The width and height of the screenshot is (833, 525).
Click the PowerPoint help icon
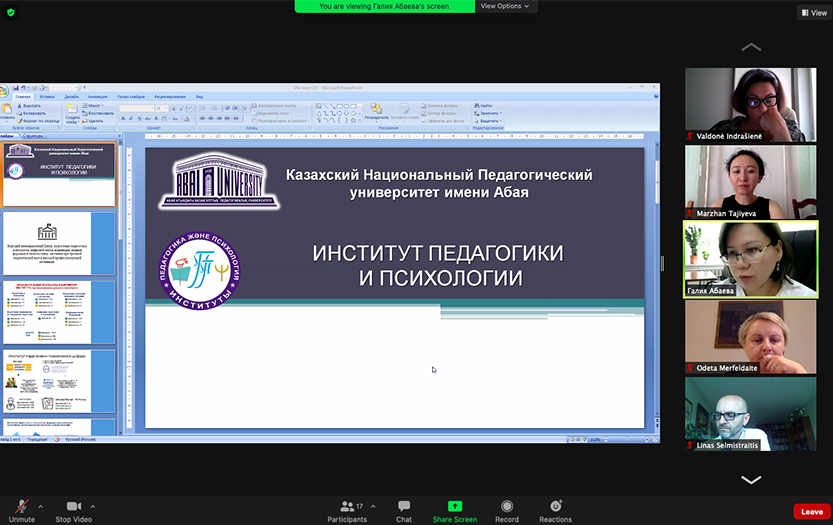click(x=656, y=96)
